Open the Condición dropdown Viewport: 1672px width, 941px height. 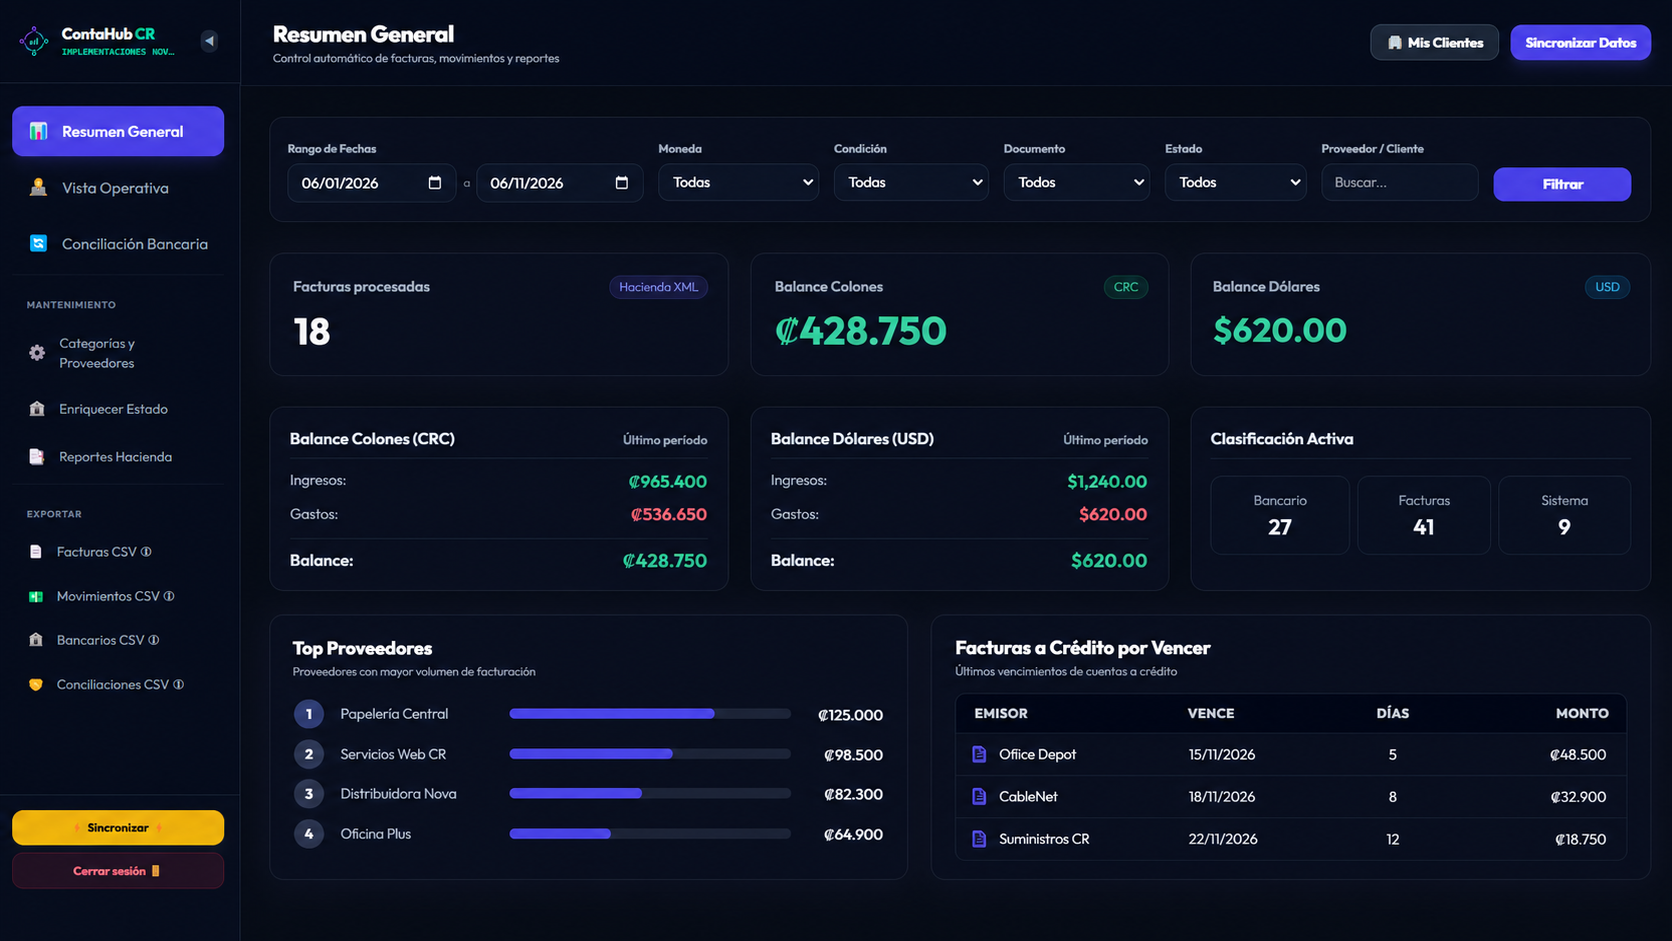point(911,182)
